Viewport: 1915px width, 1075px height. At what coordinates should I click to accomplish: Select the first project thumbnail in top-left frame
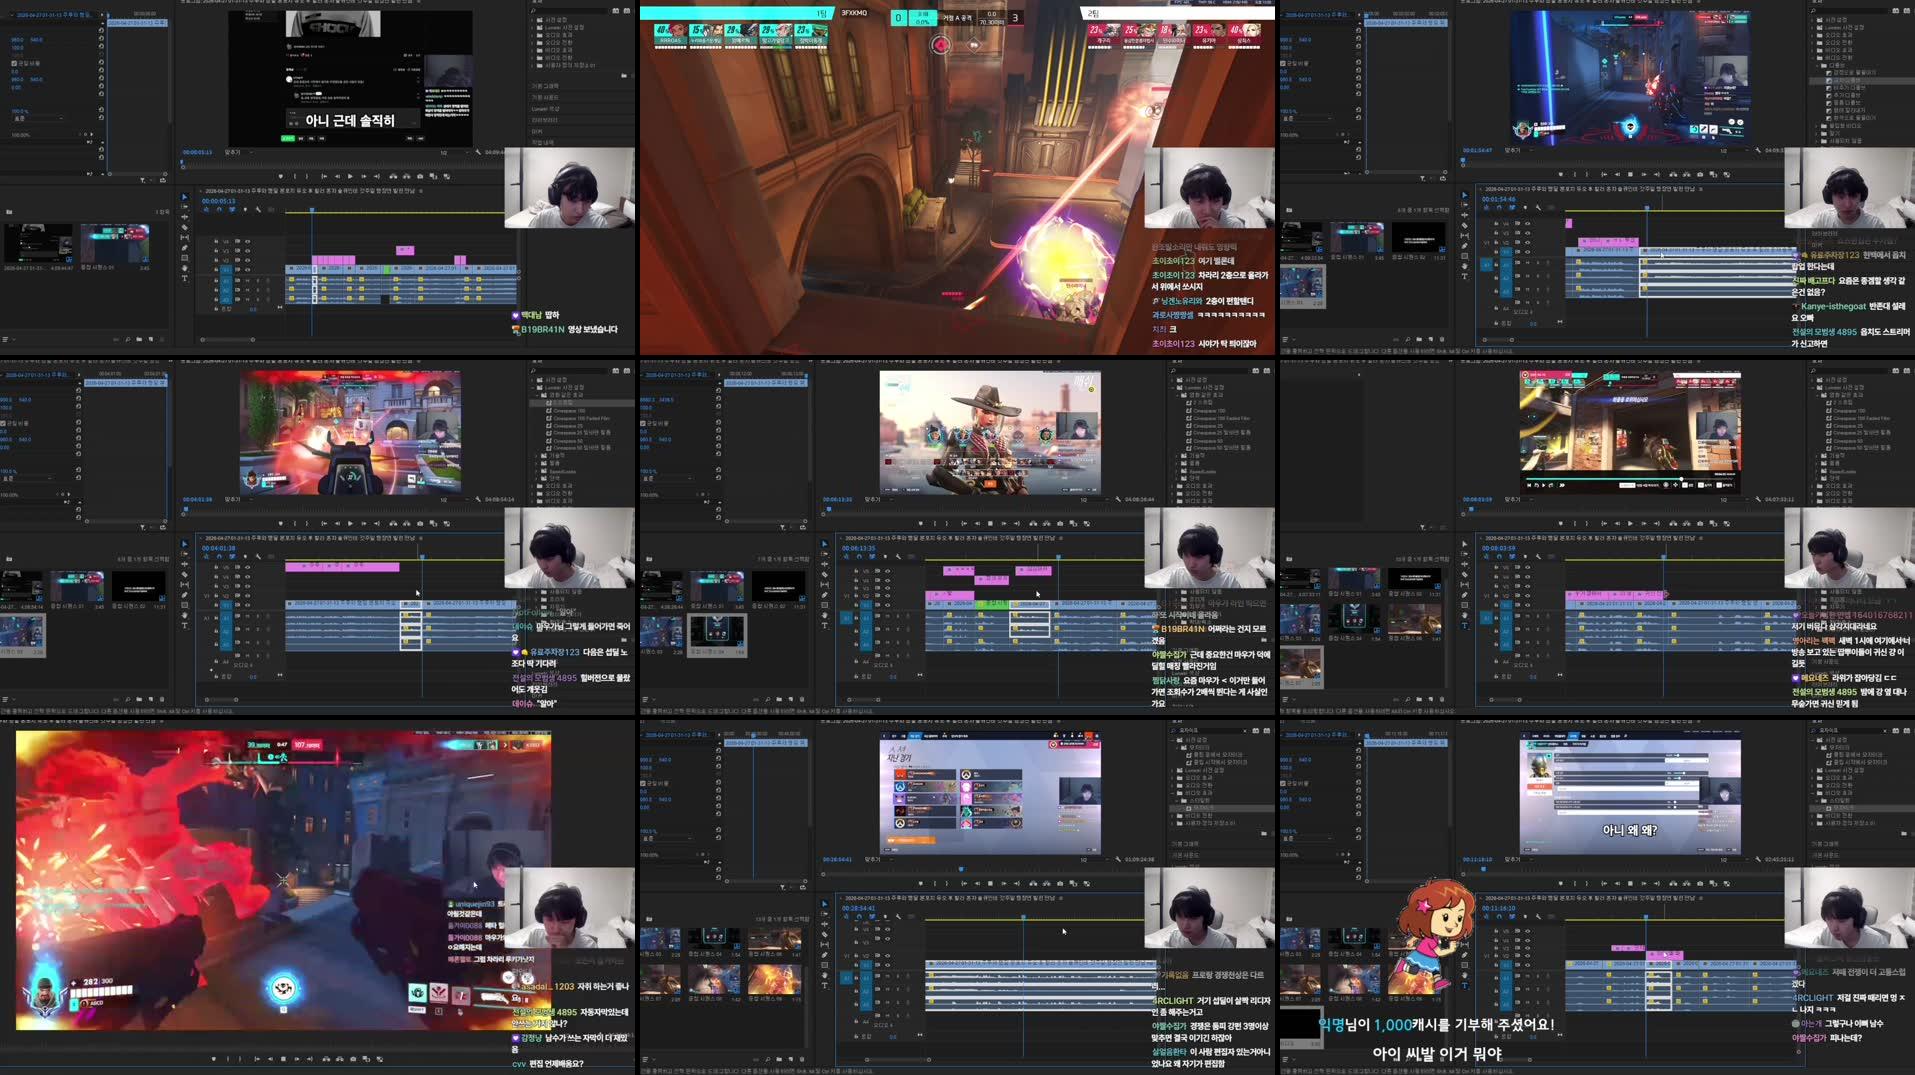click(x=38, y=243)
